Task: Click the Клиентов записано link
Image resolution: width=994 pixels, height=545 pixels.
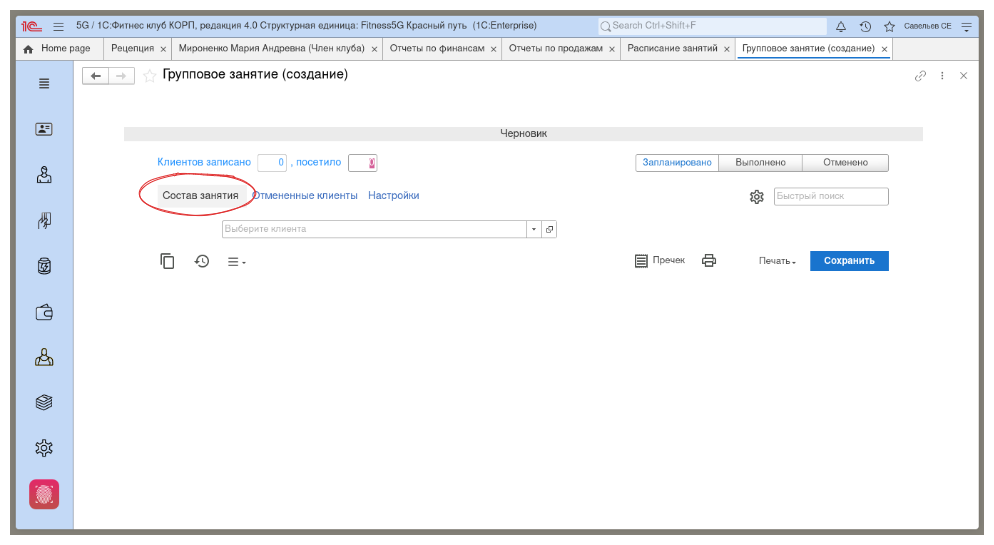Action: pos(204,163)
